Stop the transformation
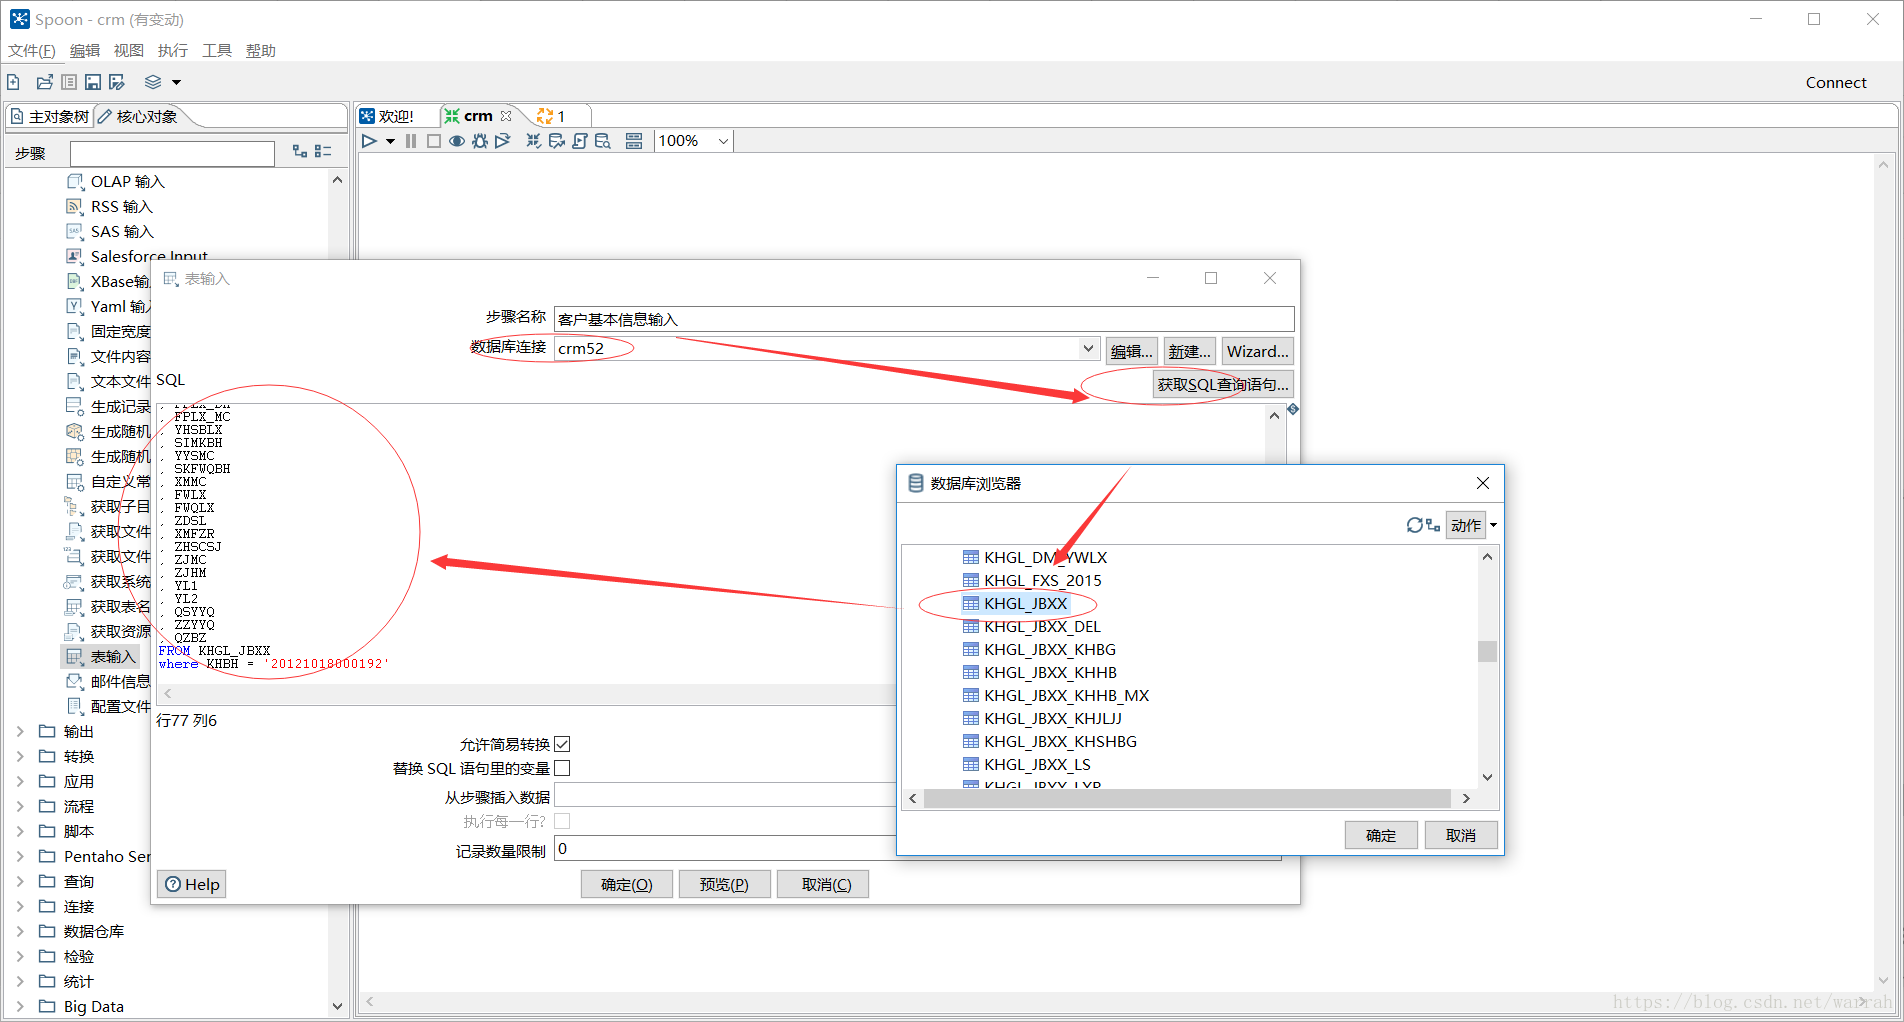The width and height of the screenshot is (1904, 1022). click(434, 141)
